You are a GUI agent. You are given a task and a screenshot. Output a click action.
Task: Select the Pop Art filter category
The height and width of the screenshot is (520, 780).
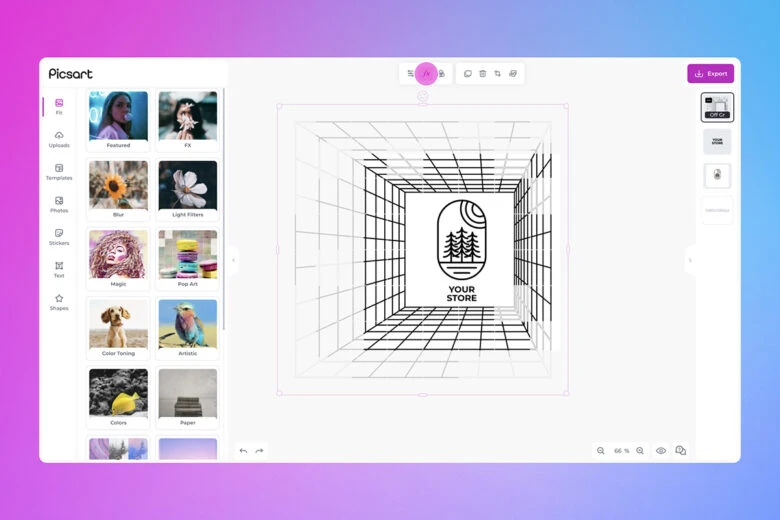[187, 258]
